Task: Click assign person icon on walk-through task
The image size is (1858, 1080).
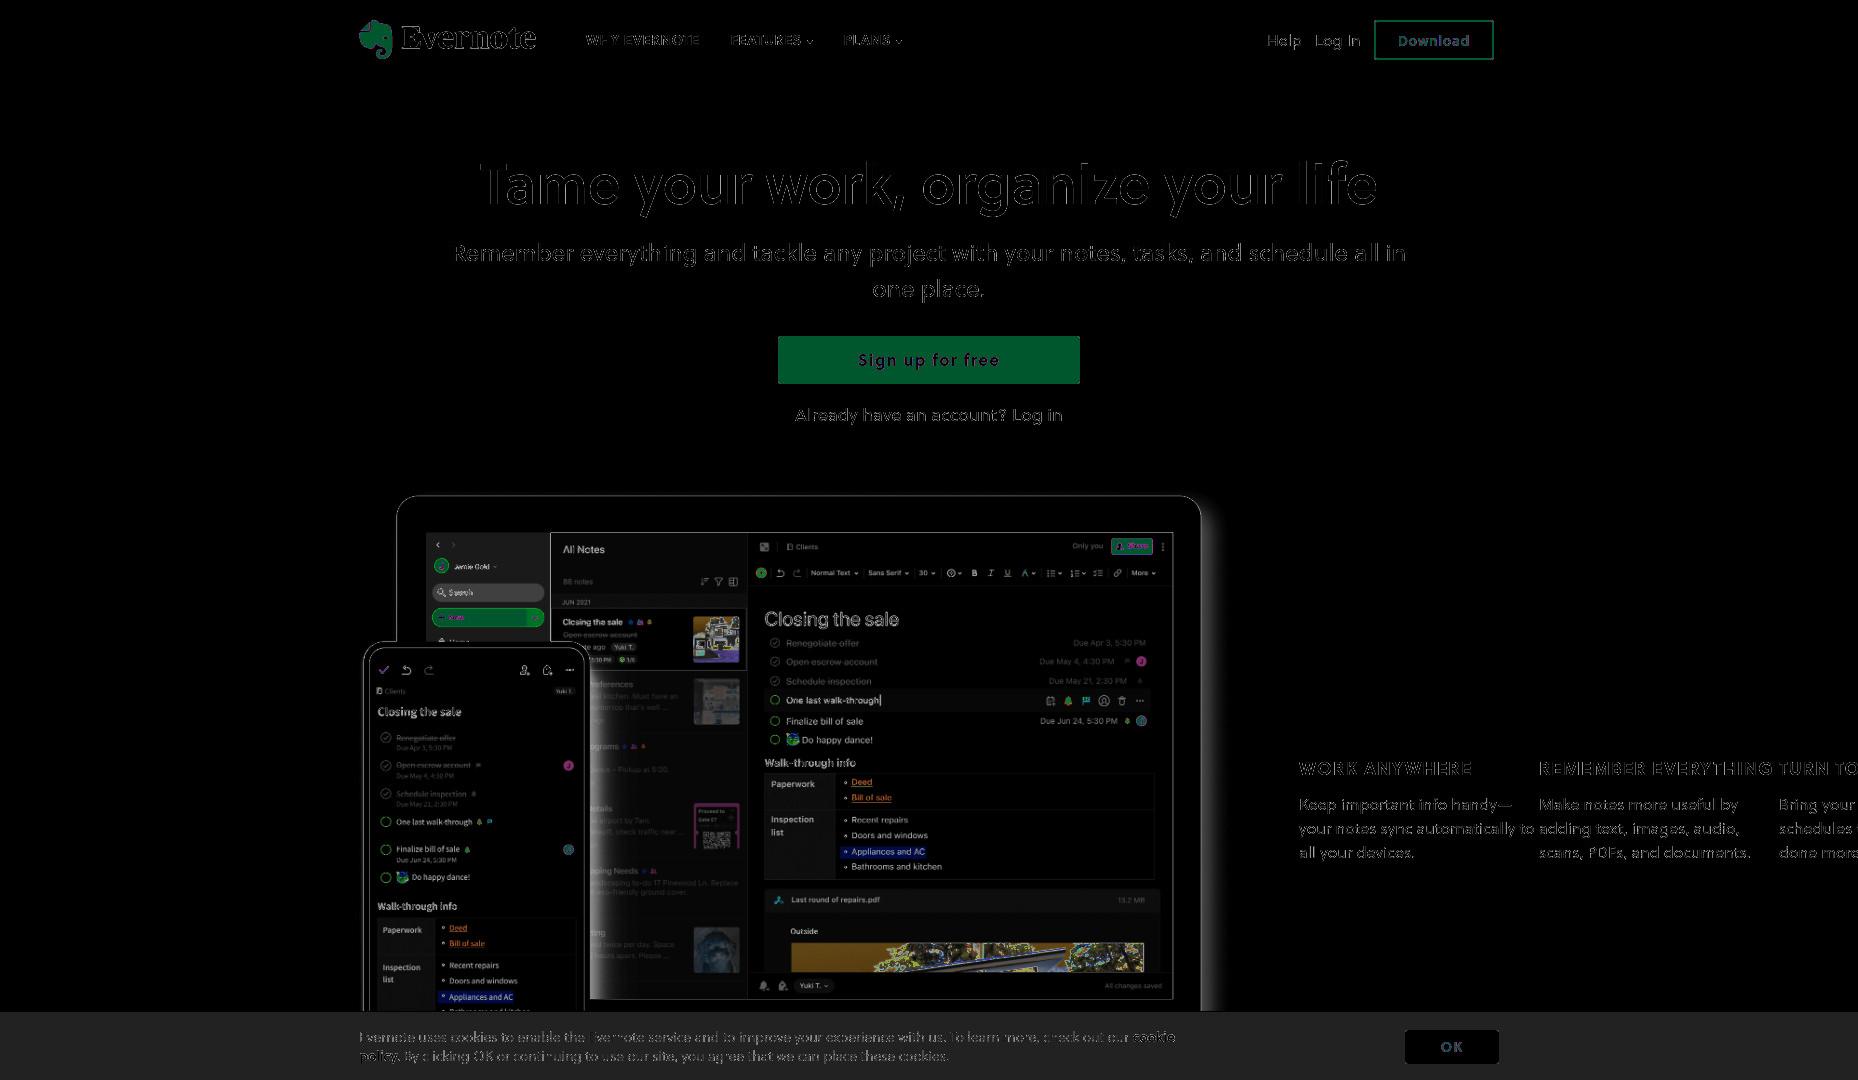Action: 1104,701
